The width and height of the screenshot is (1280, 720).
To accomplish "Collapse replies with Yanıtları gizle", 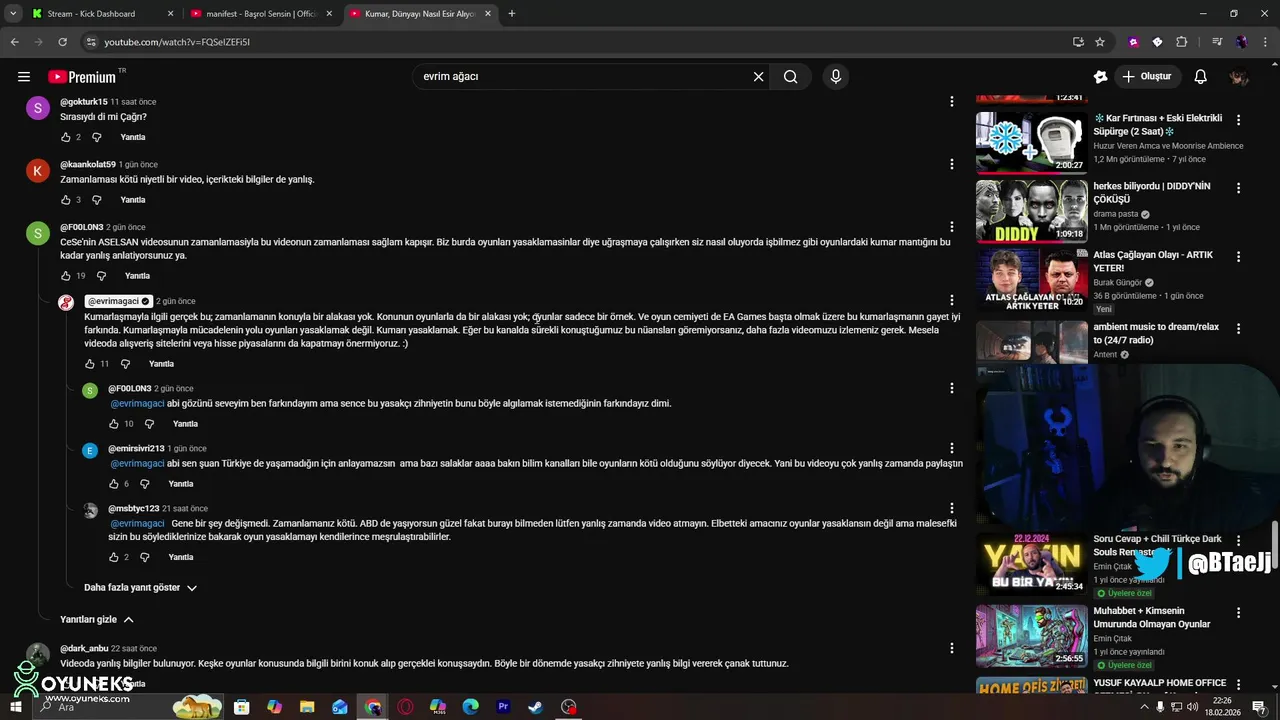I will (x=97, y=620).
